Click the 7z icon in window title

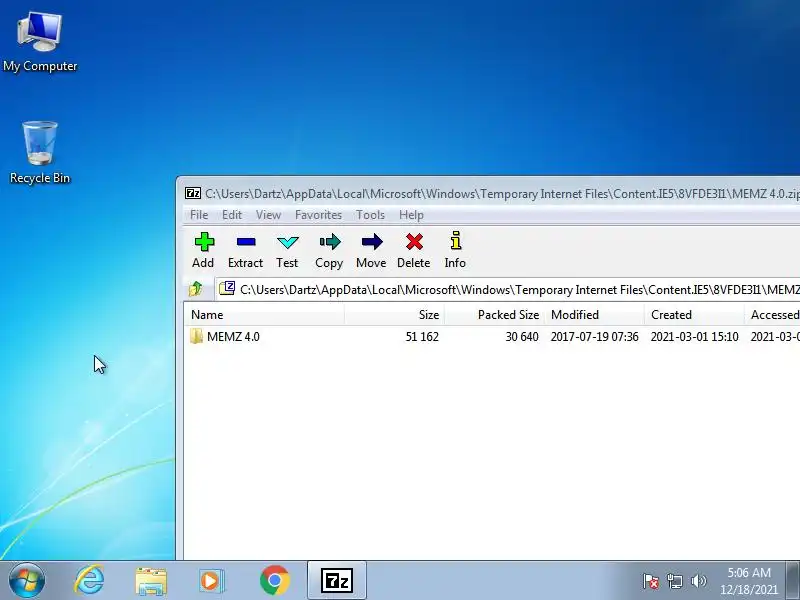pos(193,193)
